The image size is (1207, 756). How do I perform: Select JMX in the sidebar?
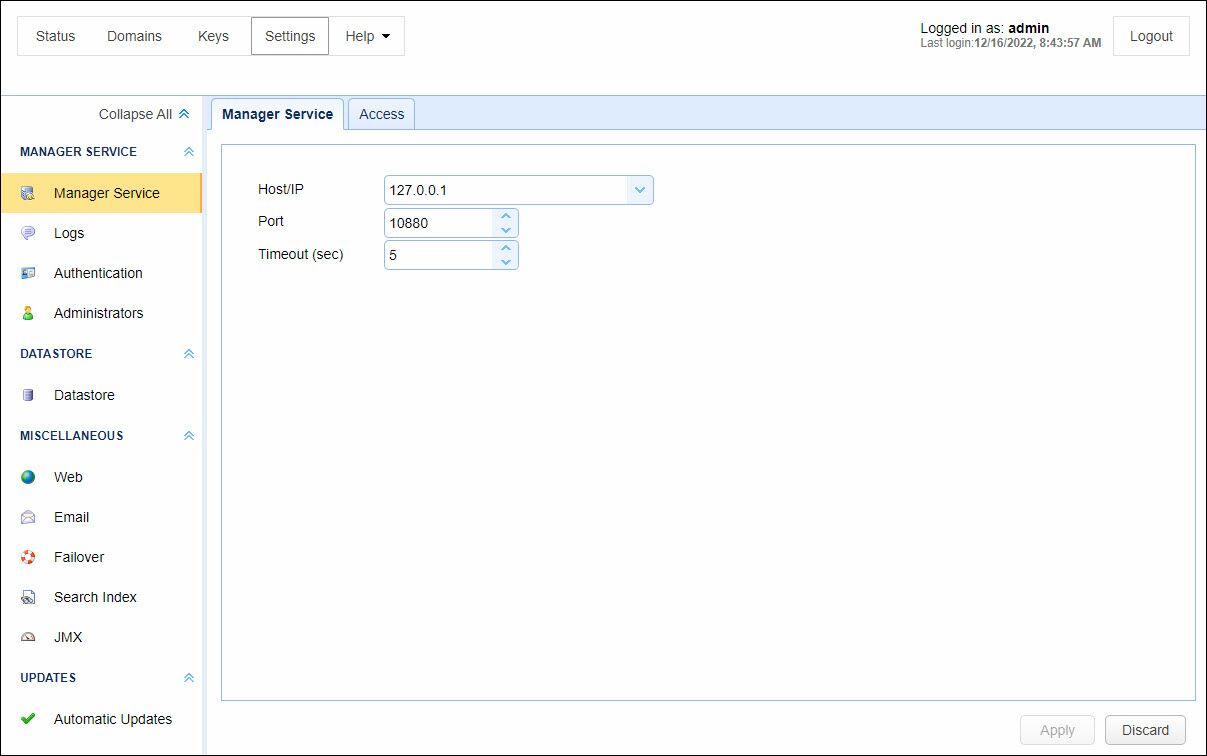coord(101,637)
